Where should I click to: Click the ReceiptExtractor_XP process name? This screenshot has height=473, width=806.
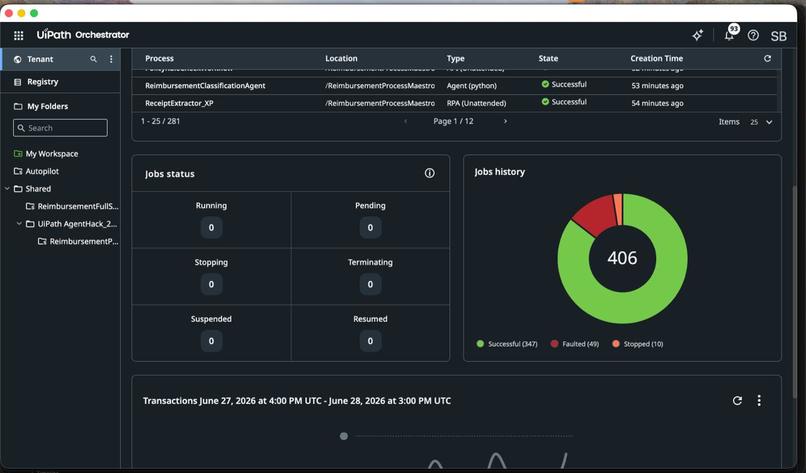pyautogui.click(x=179, y=103)
